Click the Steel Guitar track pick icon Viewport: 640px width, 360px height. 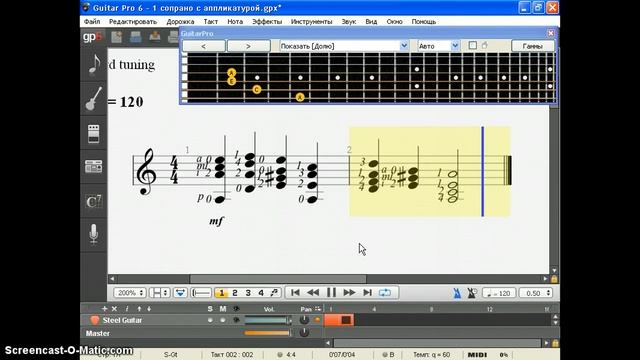pyautogui.click(x=95, y=320)
